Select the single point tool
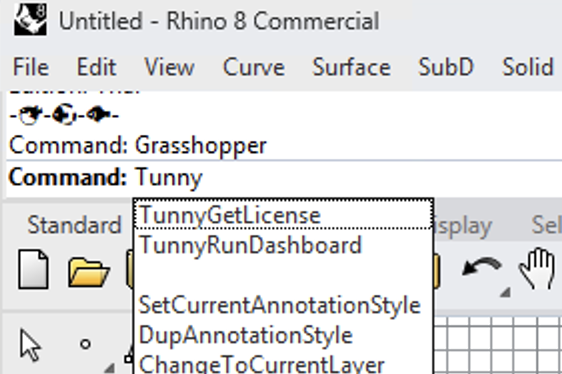Image resolution: width=562 pixels, height=374 pixels. tap(85, 344)
